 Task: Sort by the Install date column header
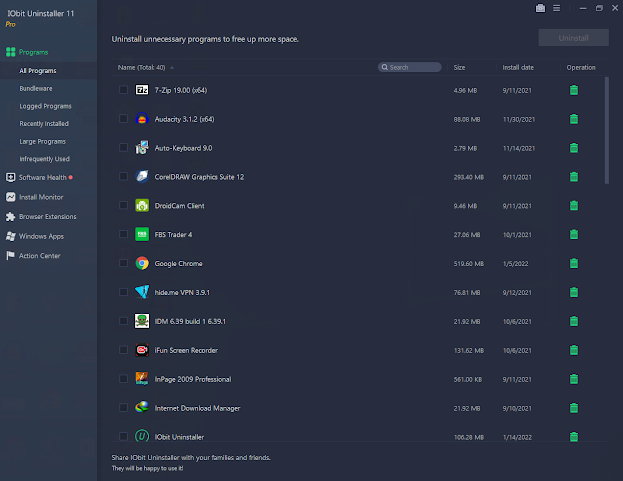click(518, 68)
